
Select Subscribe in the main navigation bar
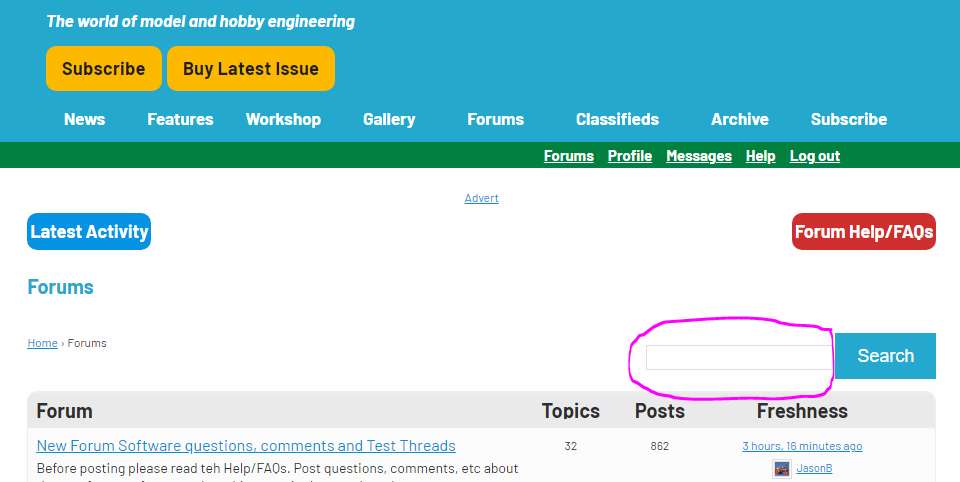pyautogui.click(x=849, y=119)
